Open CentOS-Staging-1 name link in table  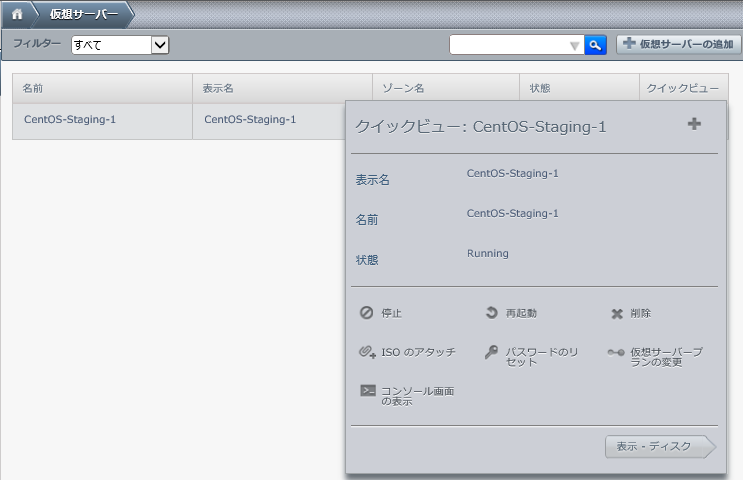[70, 119]
